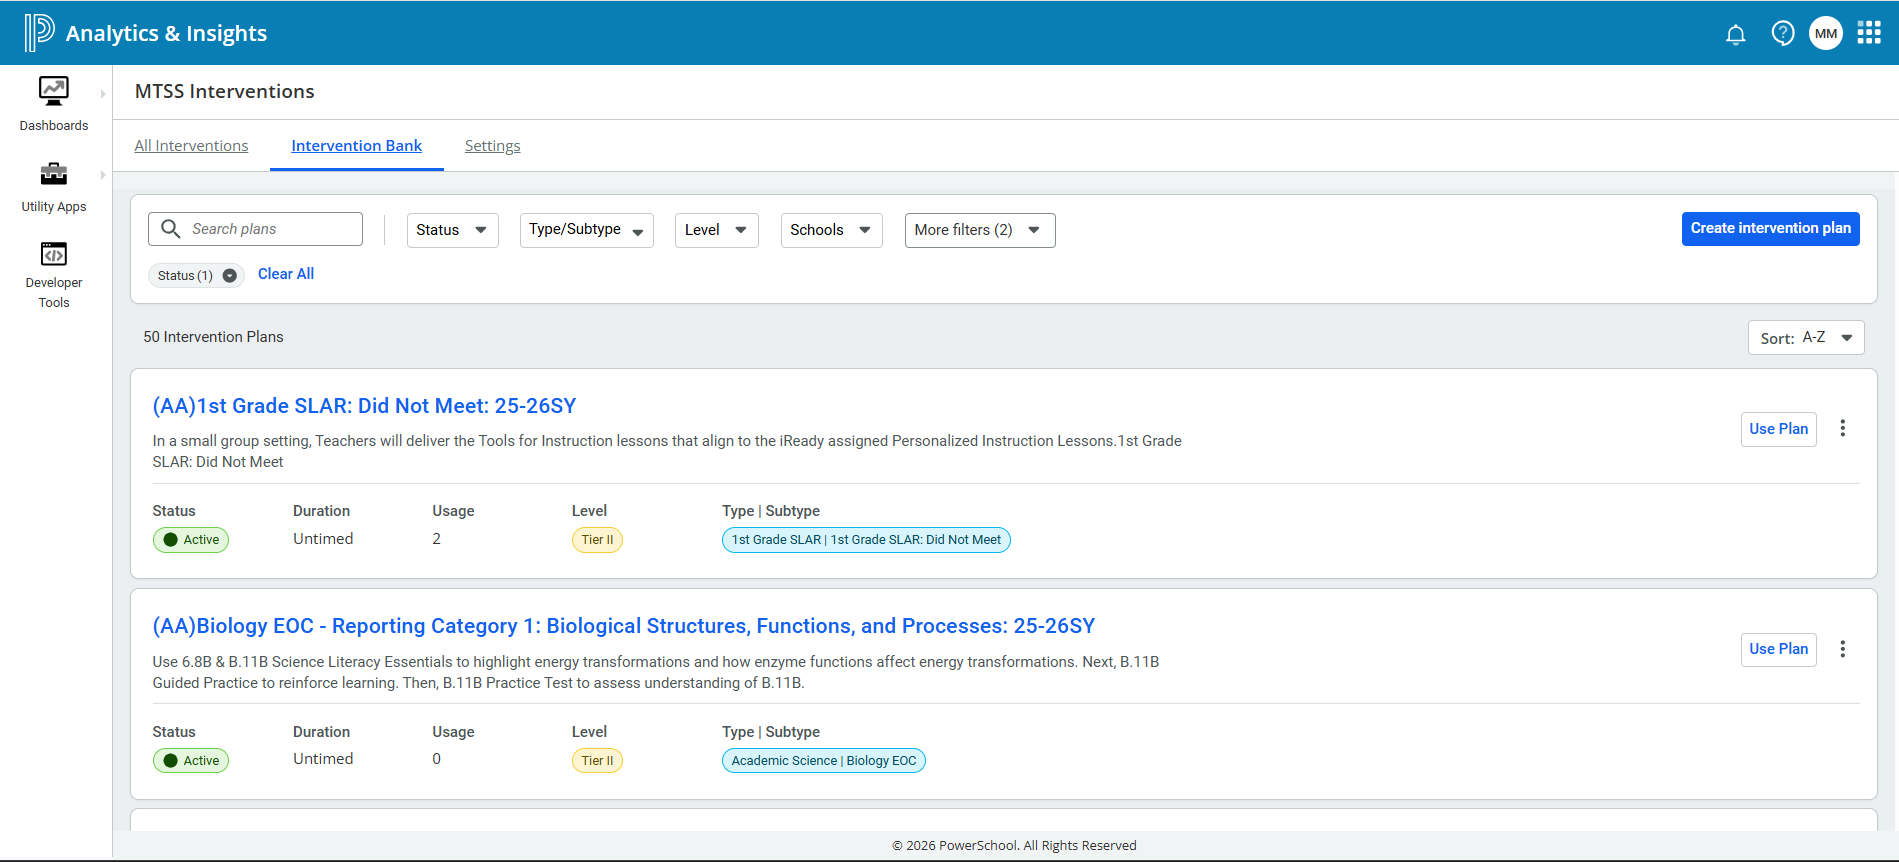Expand the Utility Apps submenu arrow
This screenshot has width=1899, height=862.
pyautogui.click(x=103, y=175)
